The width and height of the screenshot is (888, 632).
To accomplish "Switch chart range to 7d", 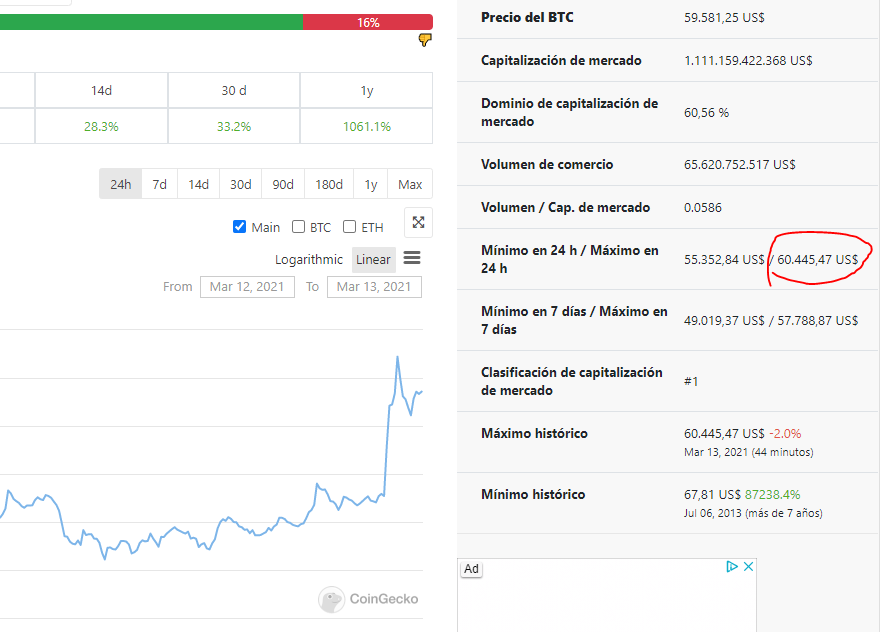I will click(x=160, y=184).
